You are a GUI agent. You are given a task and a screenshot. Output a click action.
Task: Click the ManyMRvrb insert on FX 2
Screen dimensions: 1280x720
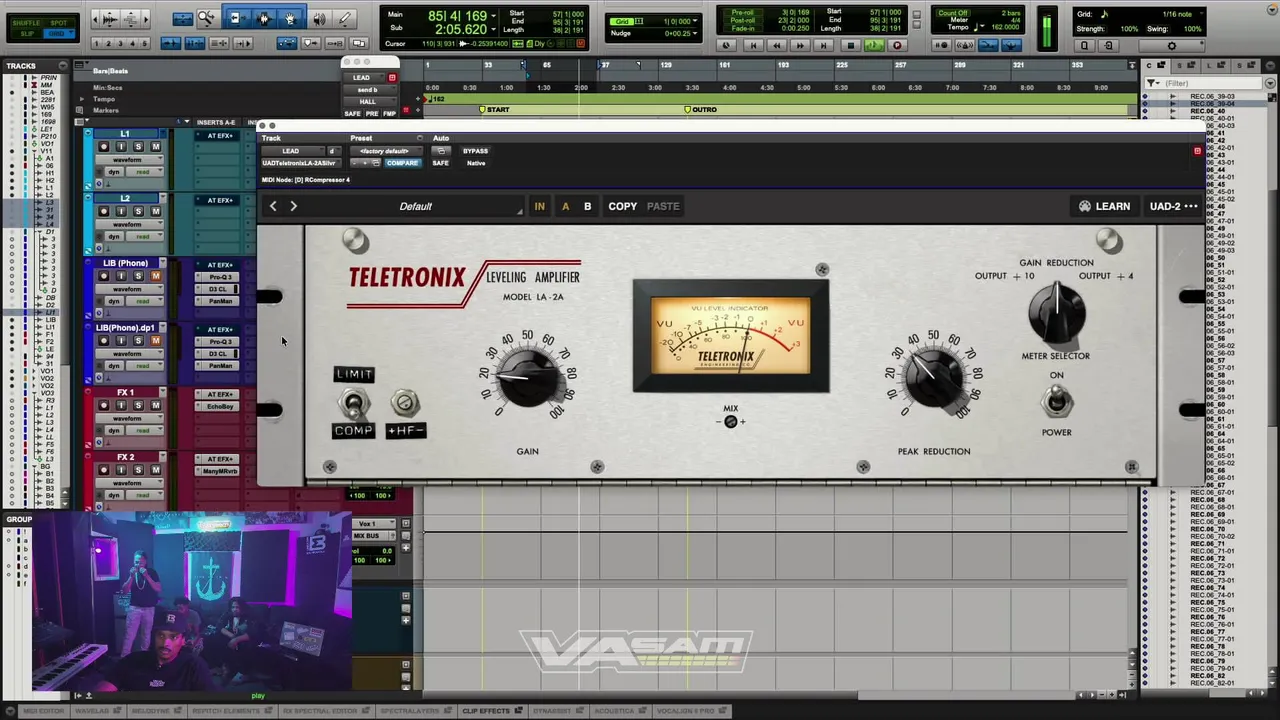pos(220,471)
